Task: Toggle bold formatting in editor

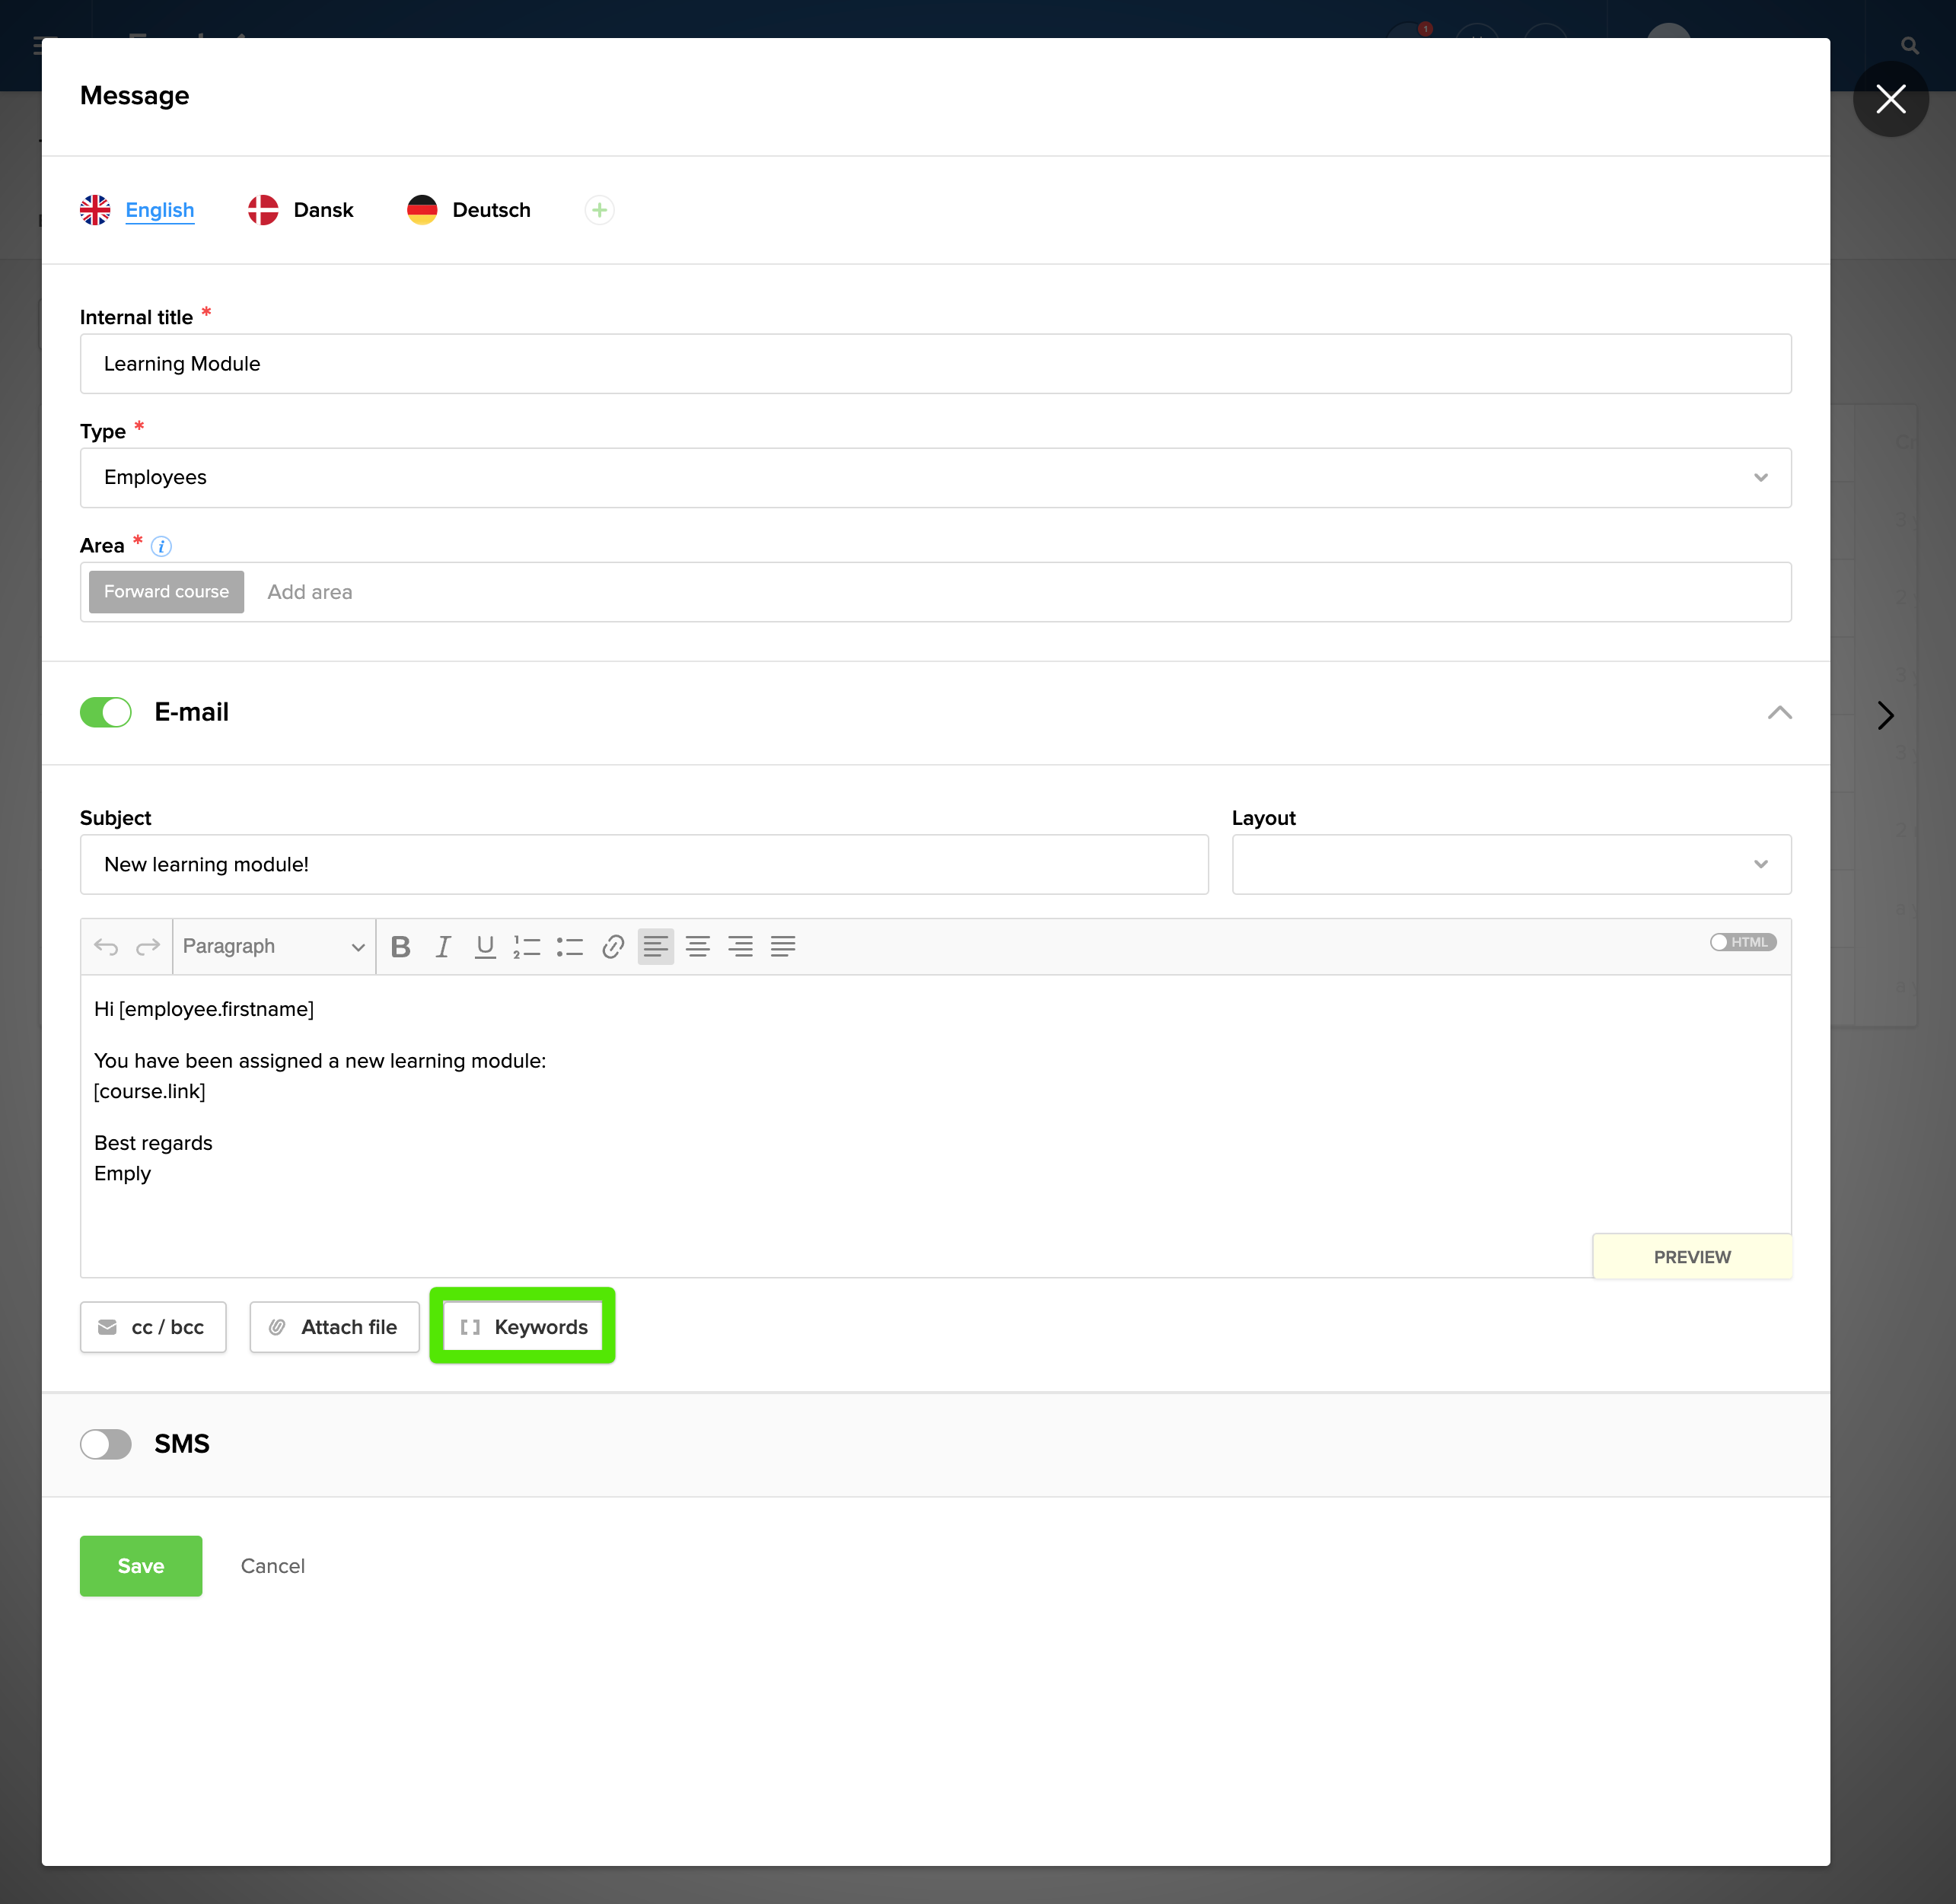Action: pyautogui.click(x=400, y=946)
